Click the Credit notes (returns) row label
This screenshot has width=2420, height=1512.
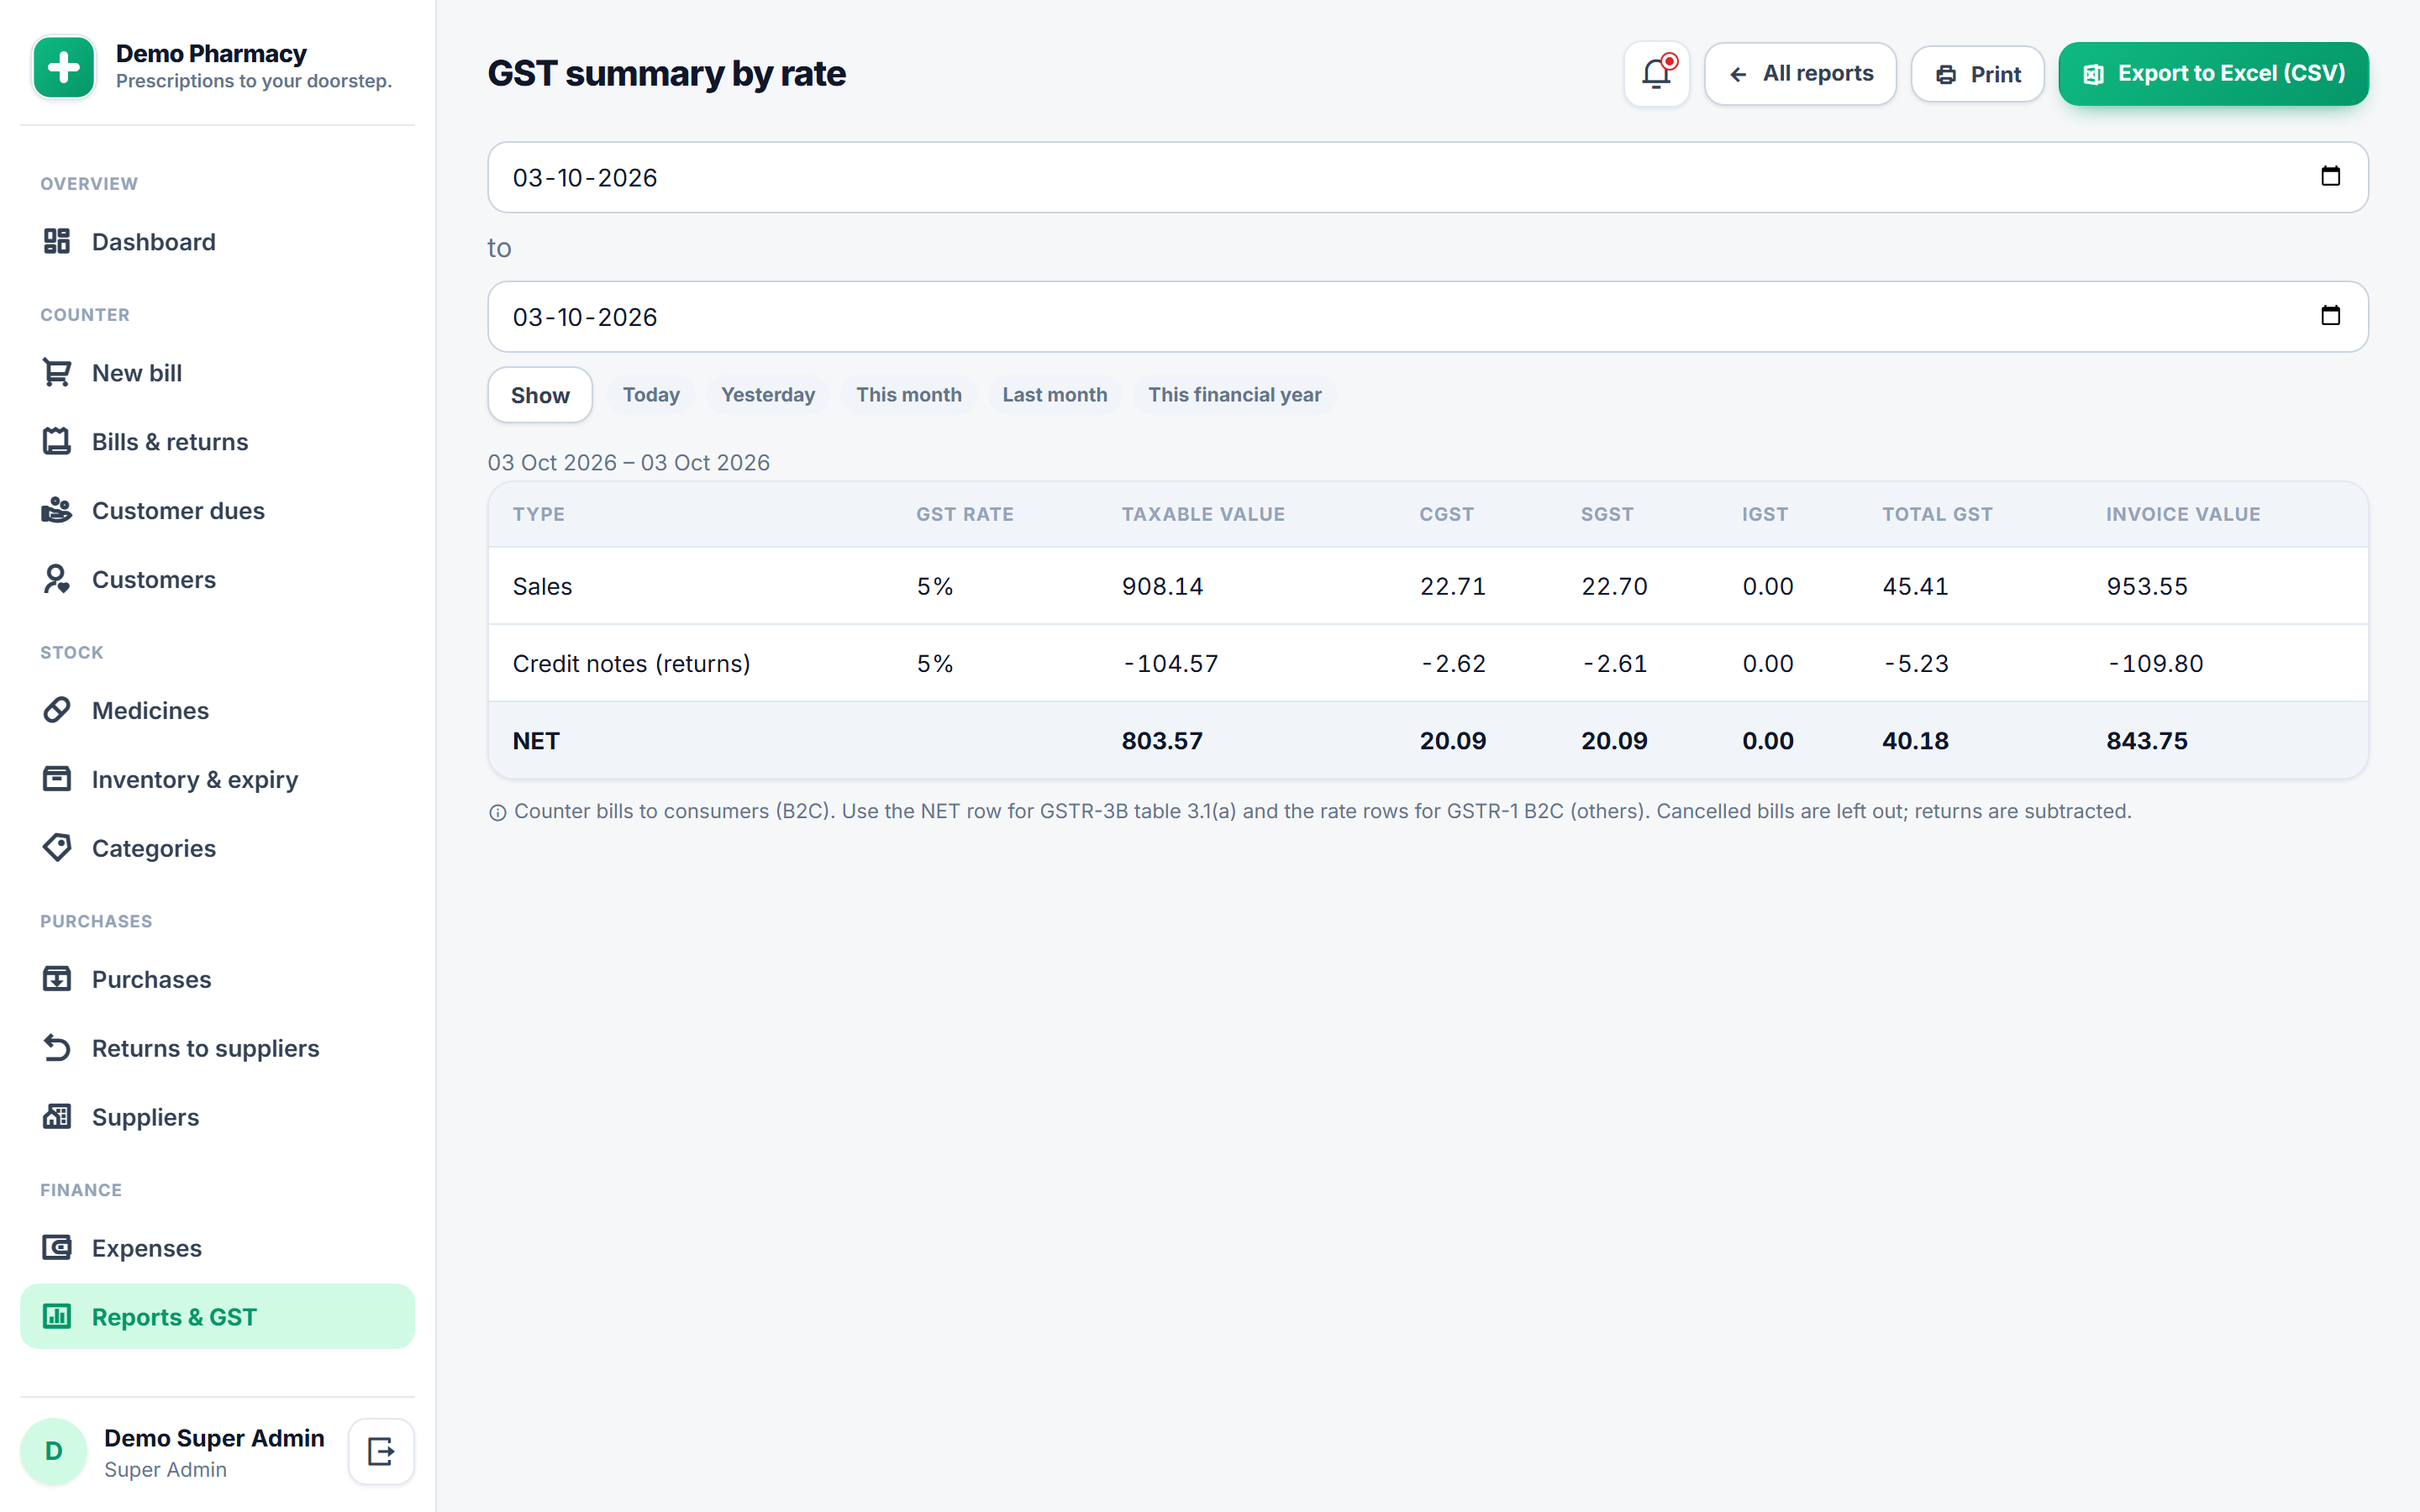(x=631, y=664)
